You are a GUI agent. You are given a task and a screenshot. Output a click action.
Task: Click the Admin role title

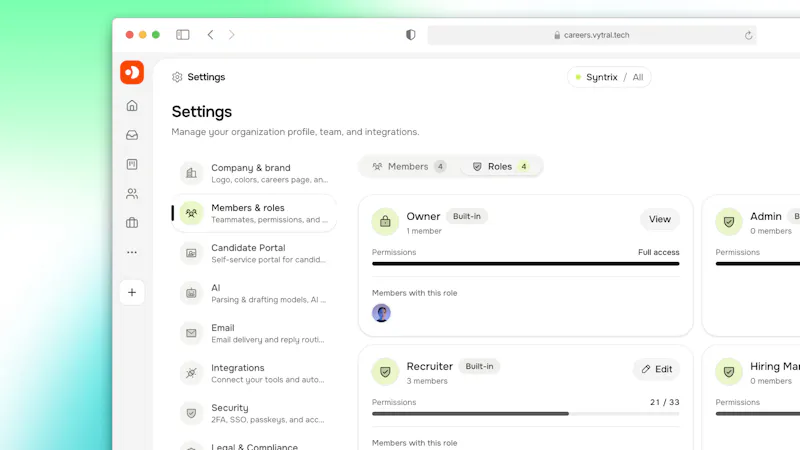point(766,216)
